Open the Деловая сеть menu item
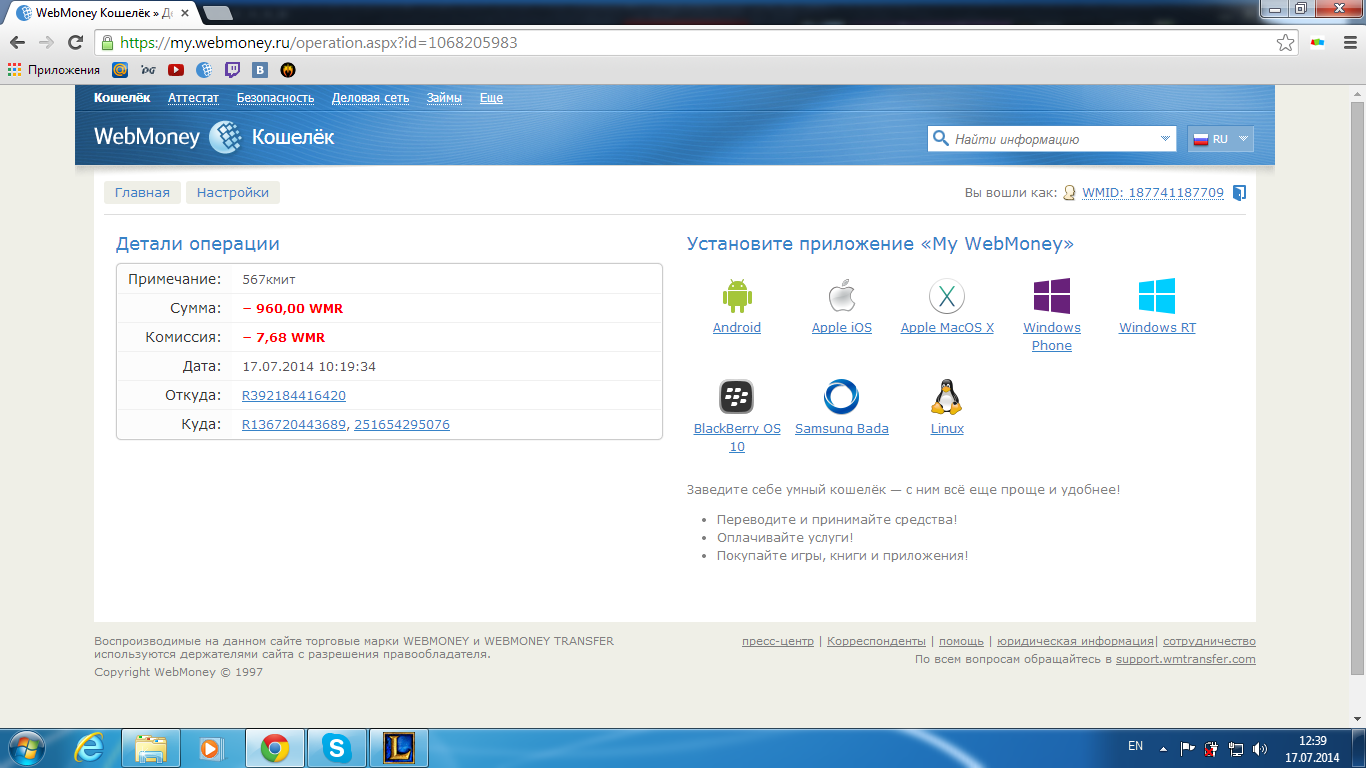1366x768 pixels. 370,98
